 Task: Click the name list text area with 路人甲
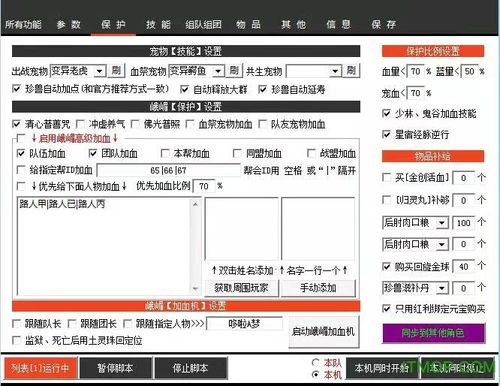[104, 246]
